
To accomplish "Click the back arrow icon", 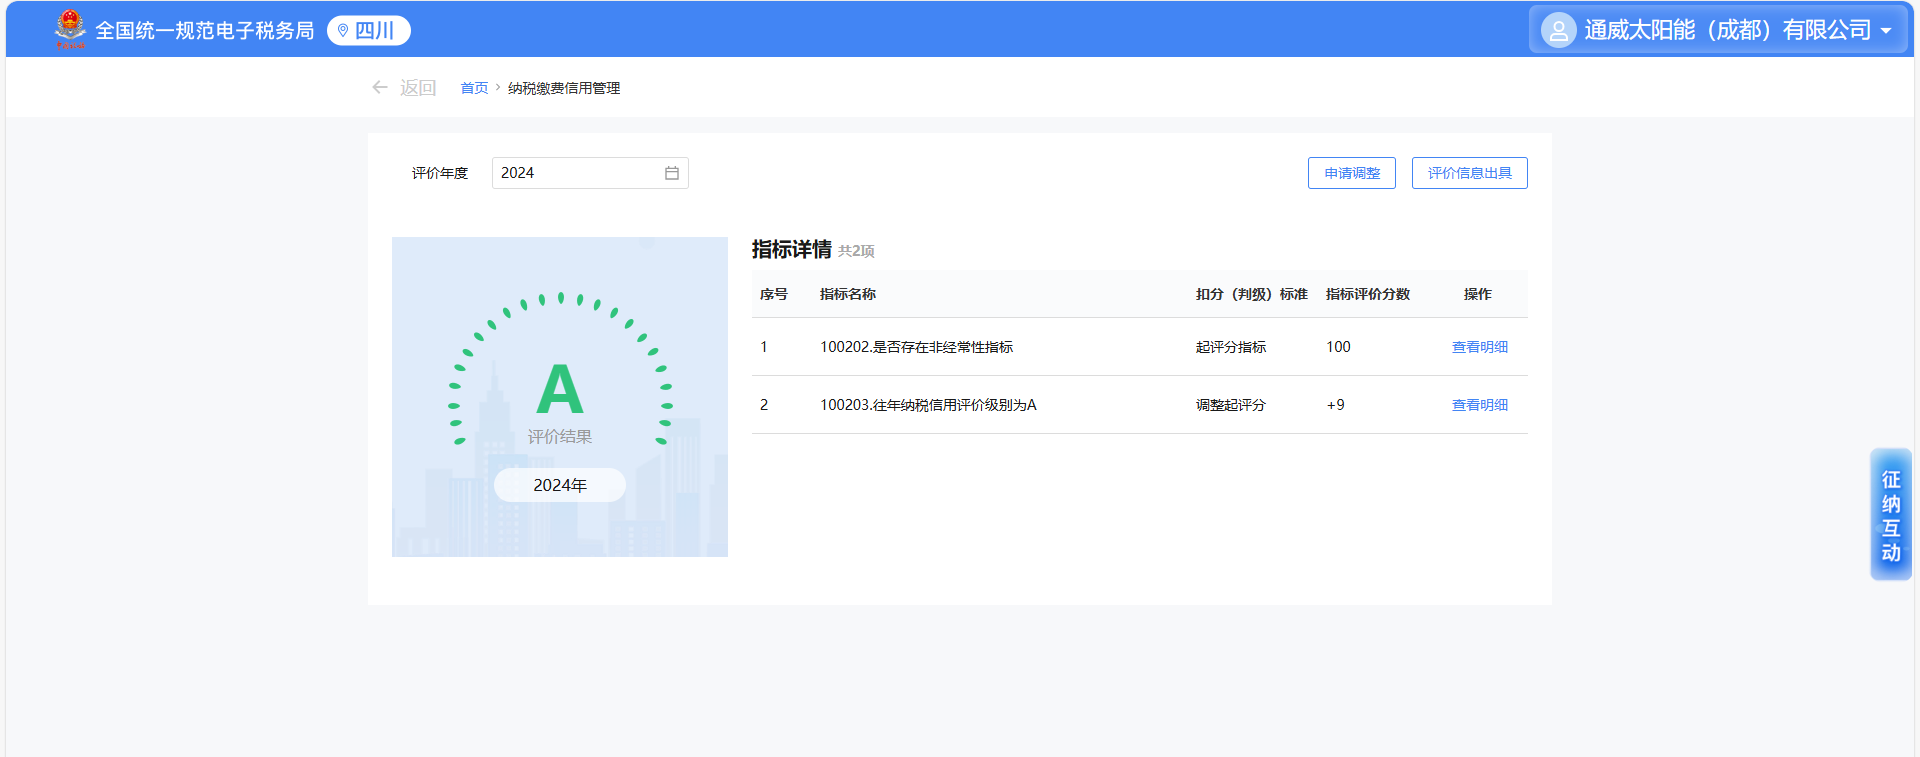I will (380, 88).
